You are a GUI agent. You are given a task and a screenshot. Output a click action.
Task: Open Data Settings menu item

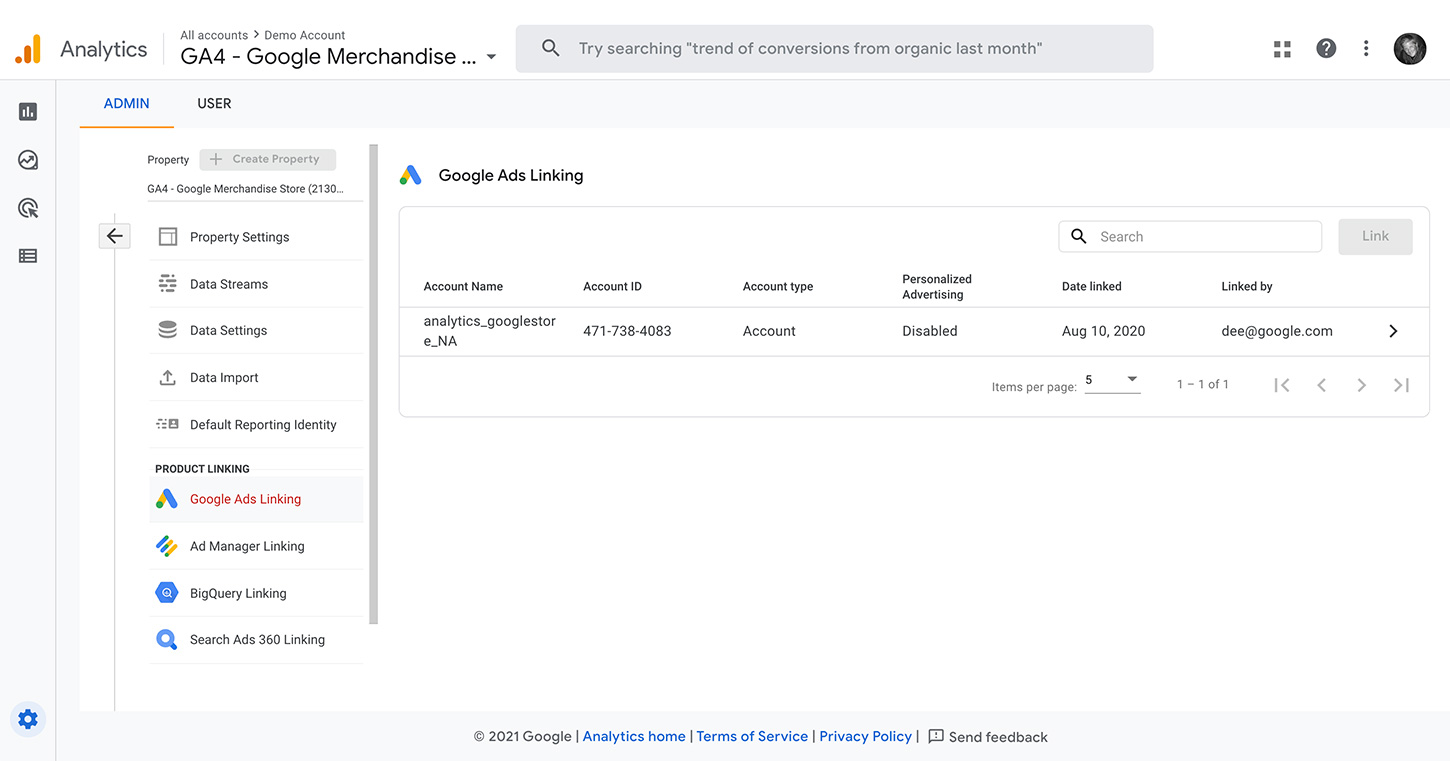[256, 330]
